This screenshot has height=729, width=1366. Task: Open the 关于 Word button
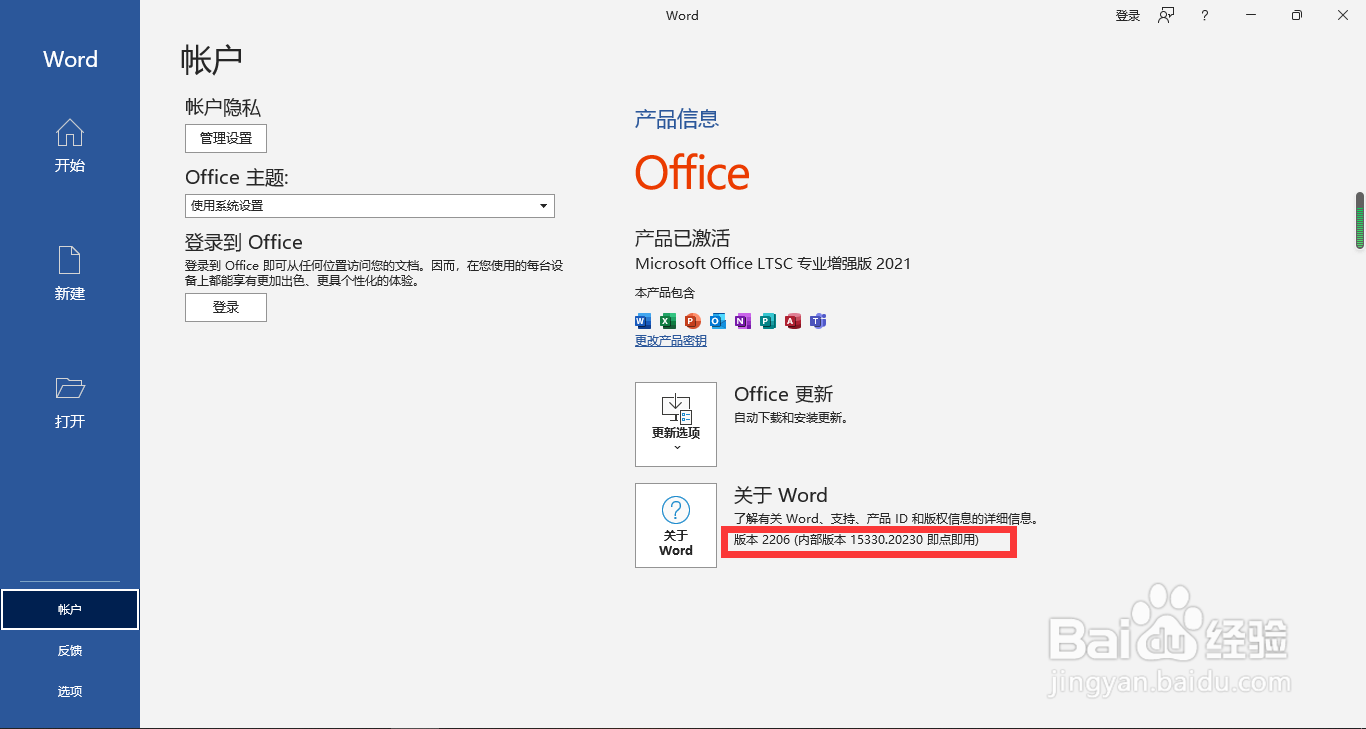pos(676,525)
